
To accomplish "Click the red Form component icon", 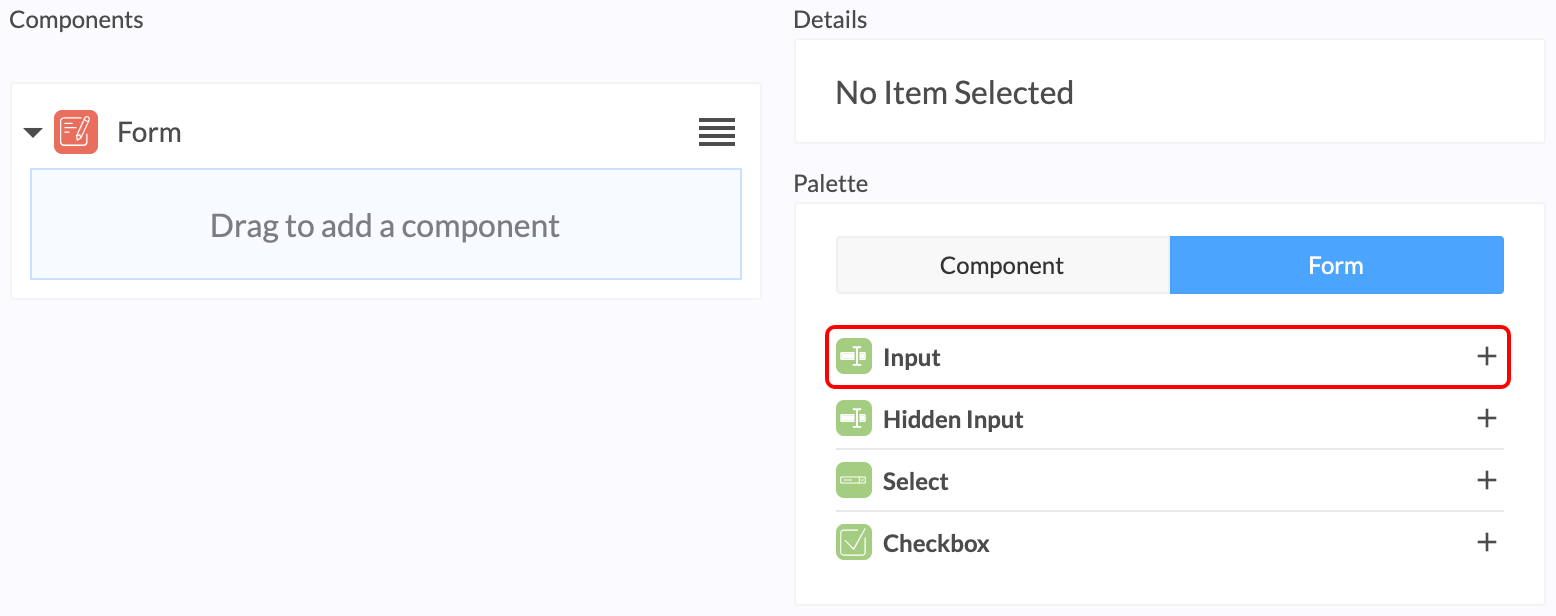I will pos(76,132).
